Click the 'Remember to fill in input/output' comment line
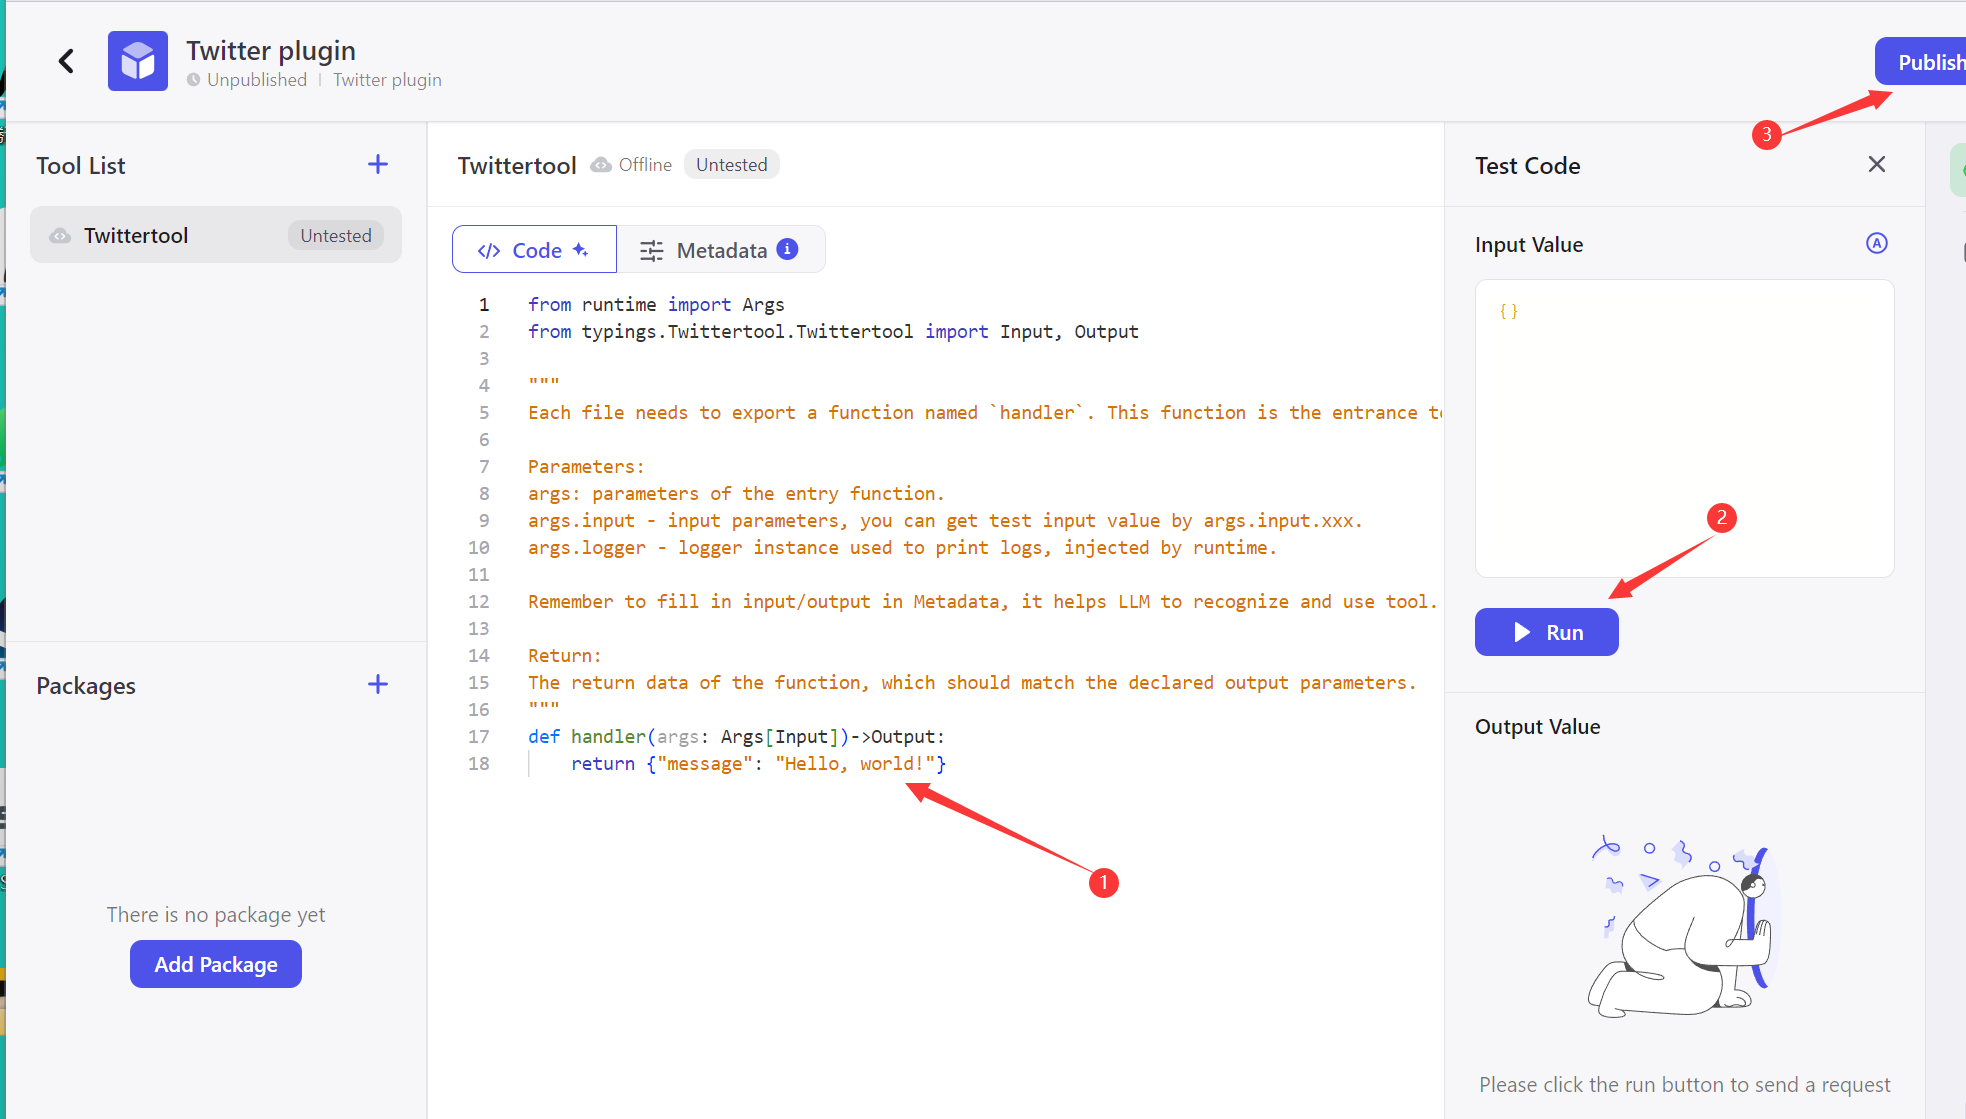Screen dimensions: 1966x1119 click(x=983, y=602)
